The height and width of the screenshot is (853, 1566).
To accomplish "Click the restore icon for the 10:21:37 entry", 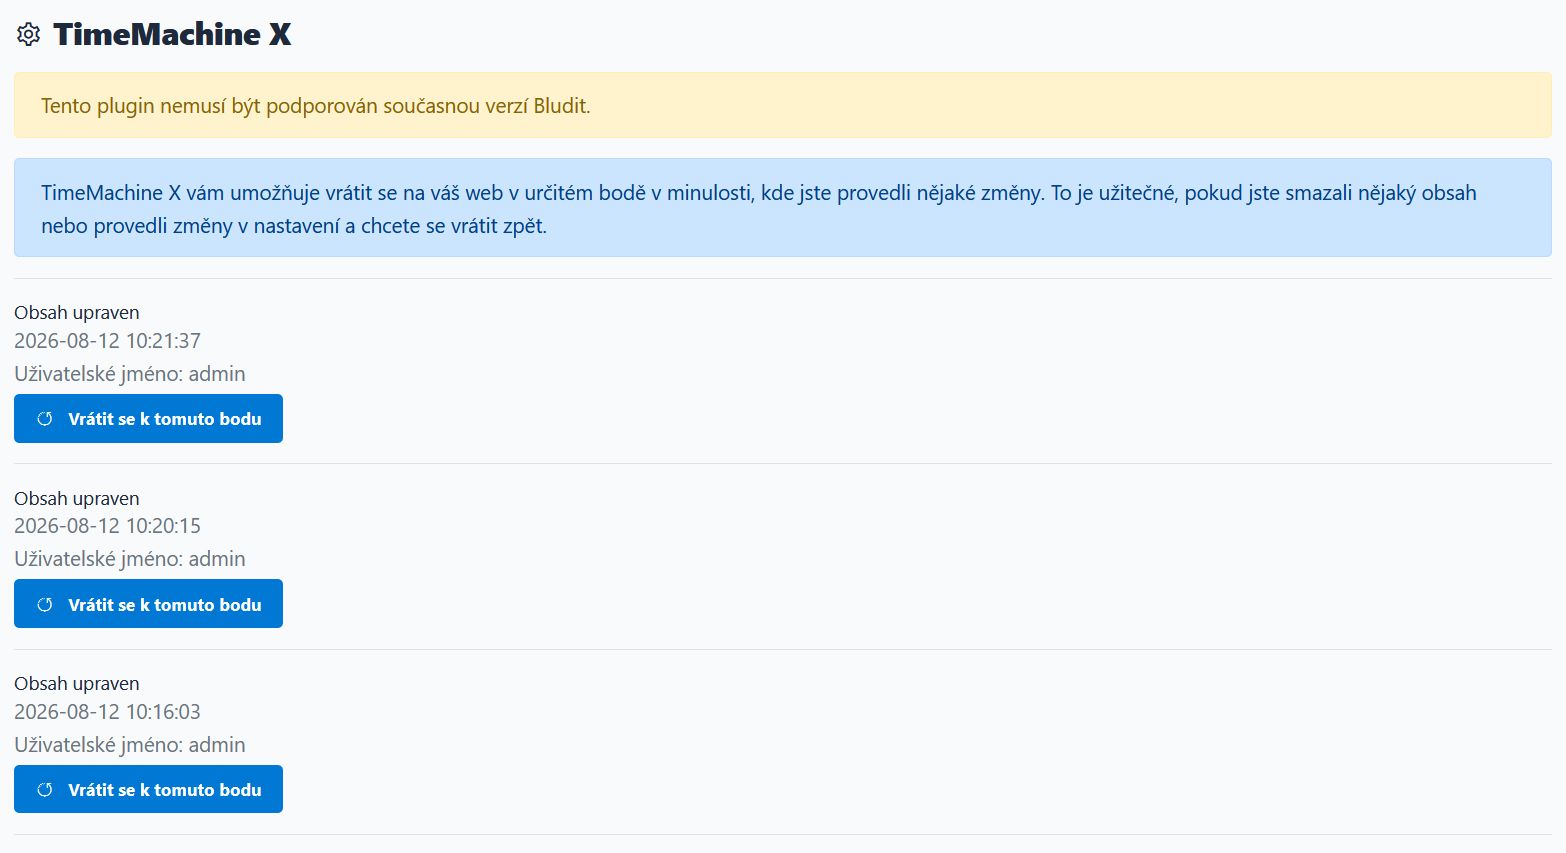I will tap(45, 419).
